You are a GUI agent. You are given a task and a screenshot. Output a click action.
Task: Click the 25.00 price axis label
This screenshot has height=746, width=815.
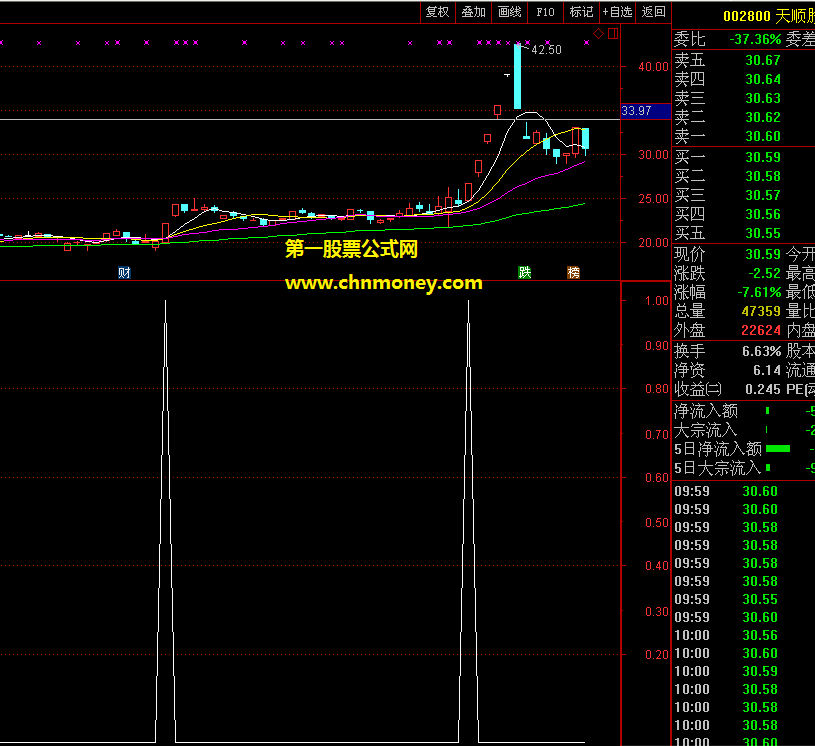coord(653,199)
